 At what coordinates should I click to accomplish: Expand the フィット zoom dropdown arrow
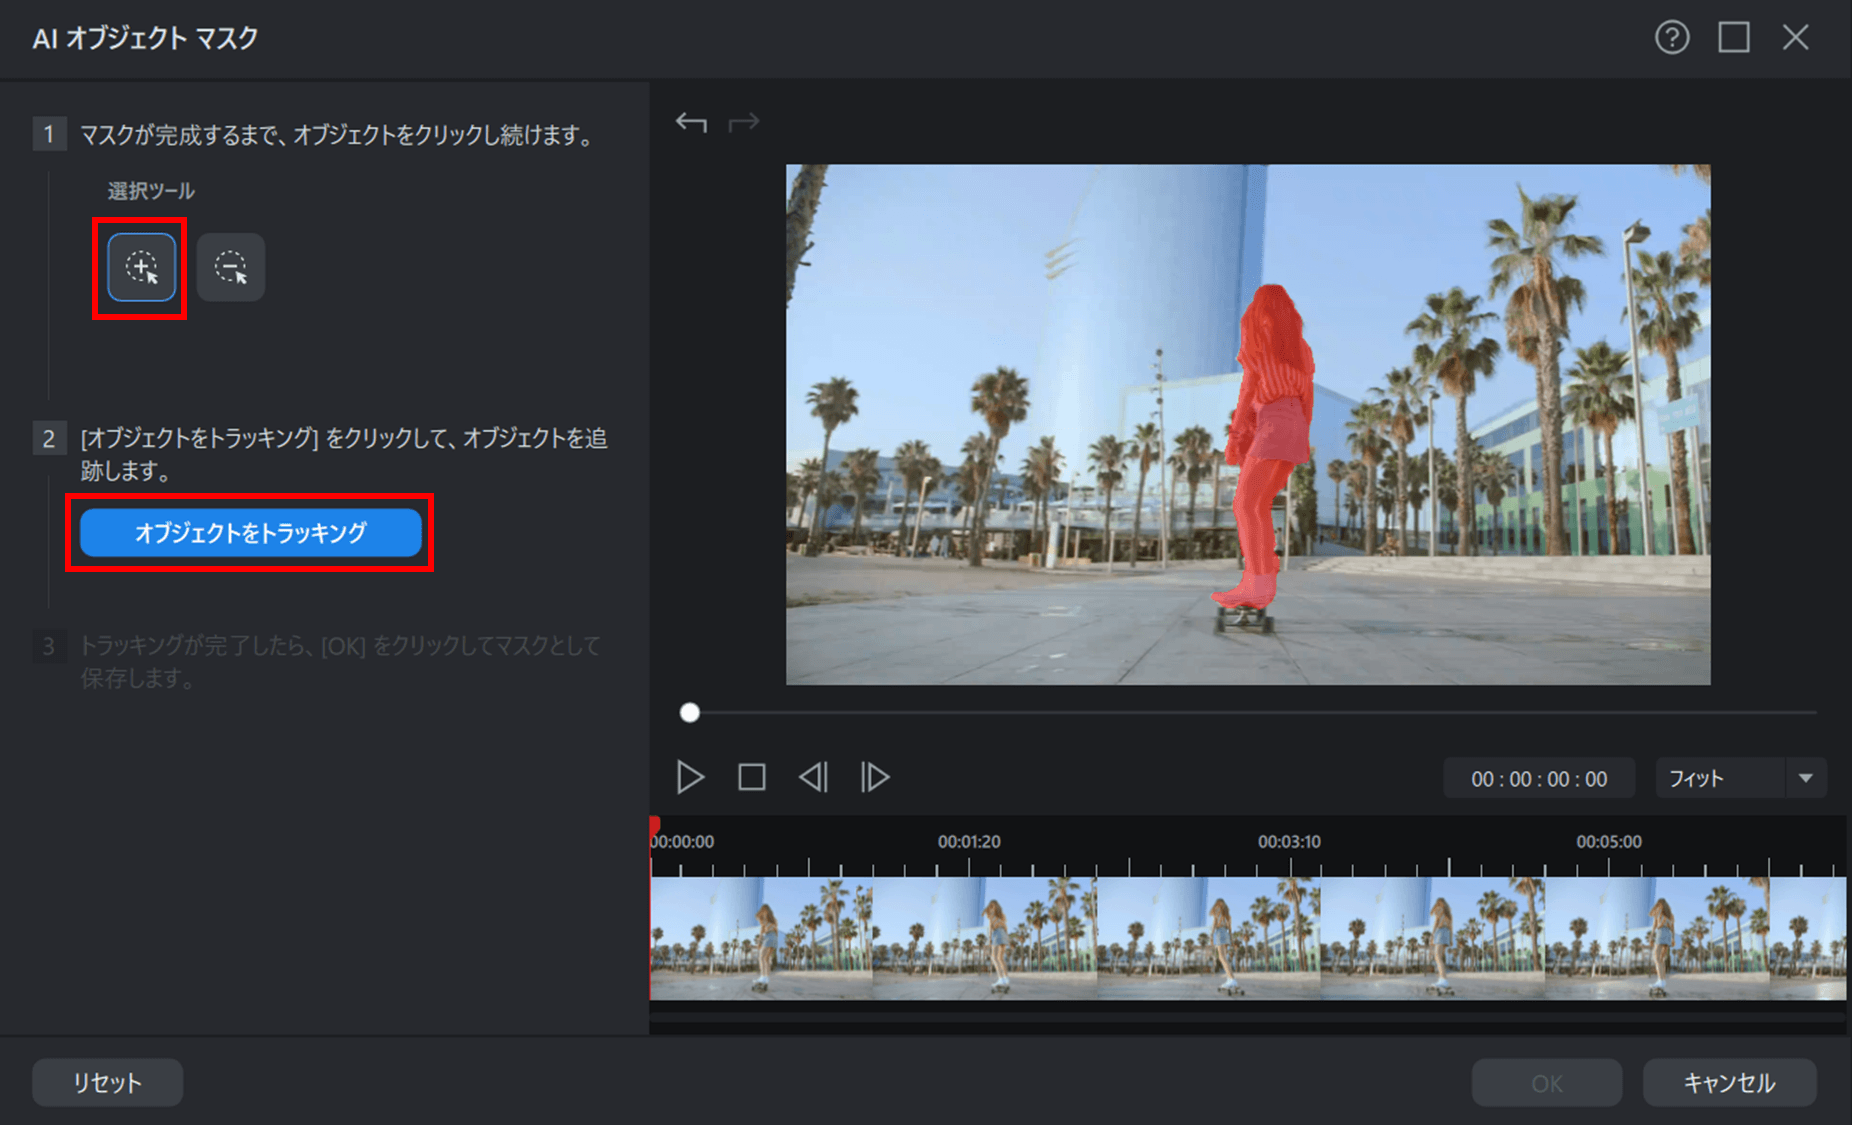coord(1806,778)
